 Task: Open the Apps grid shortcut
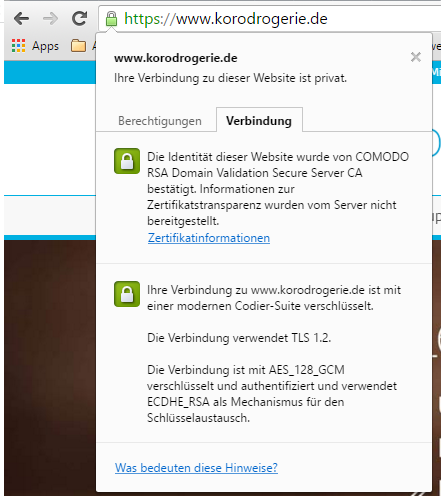click(18, 46)
